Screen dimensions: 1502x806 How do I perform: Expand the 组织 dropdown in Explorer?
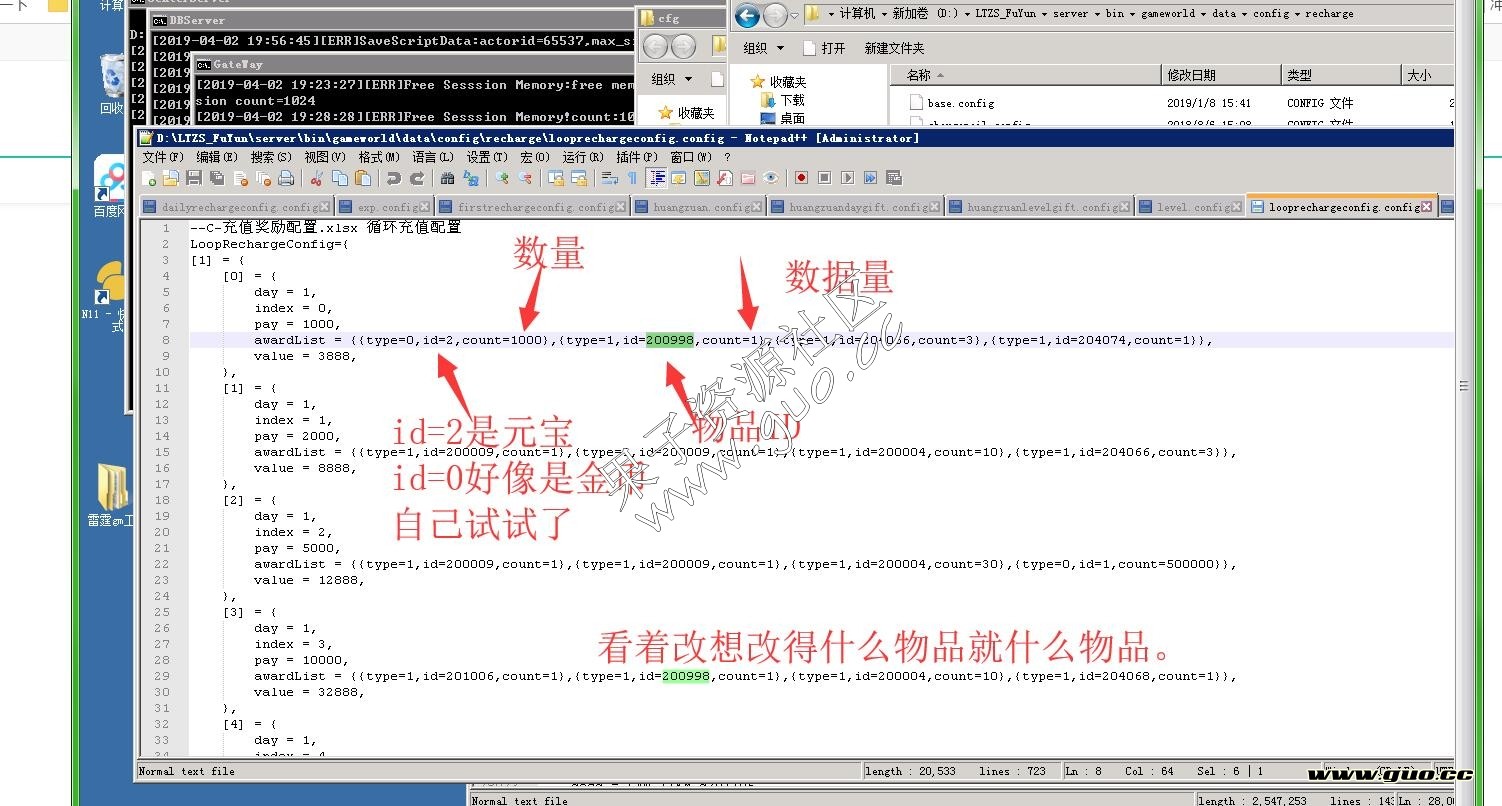tap(763, 48)
